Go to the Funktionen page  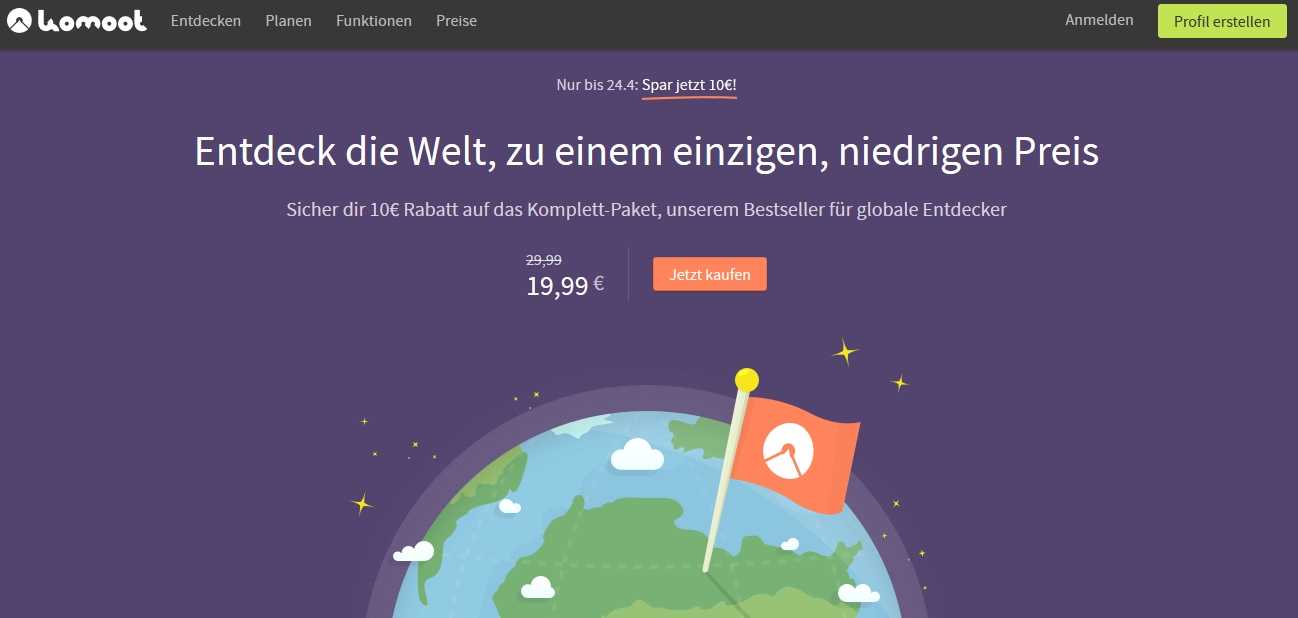(374, 20)
